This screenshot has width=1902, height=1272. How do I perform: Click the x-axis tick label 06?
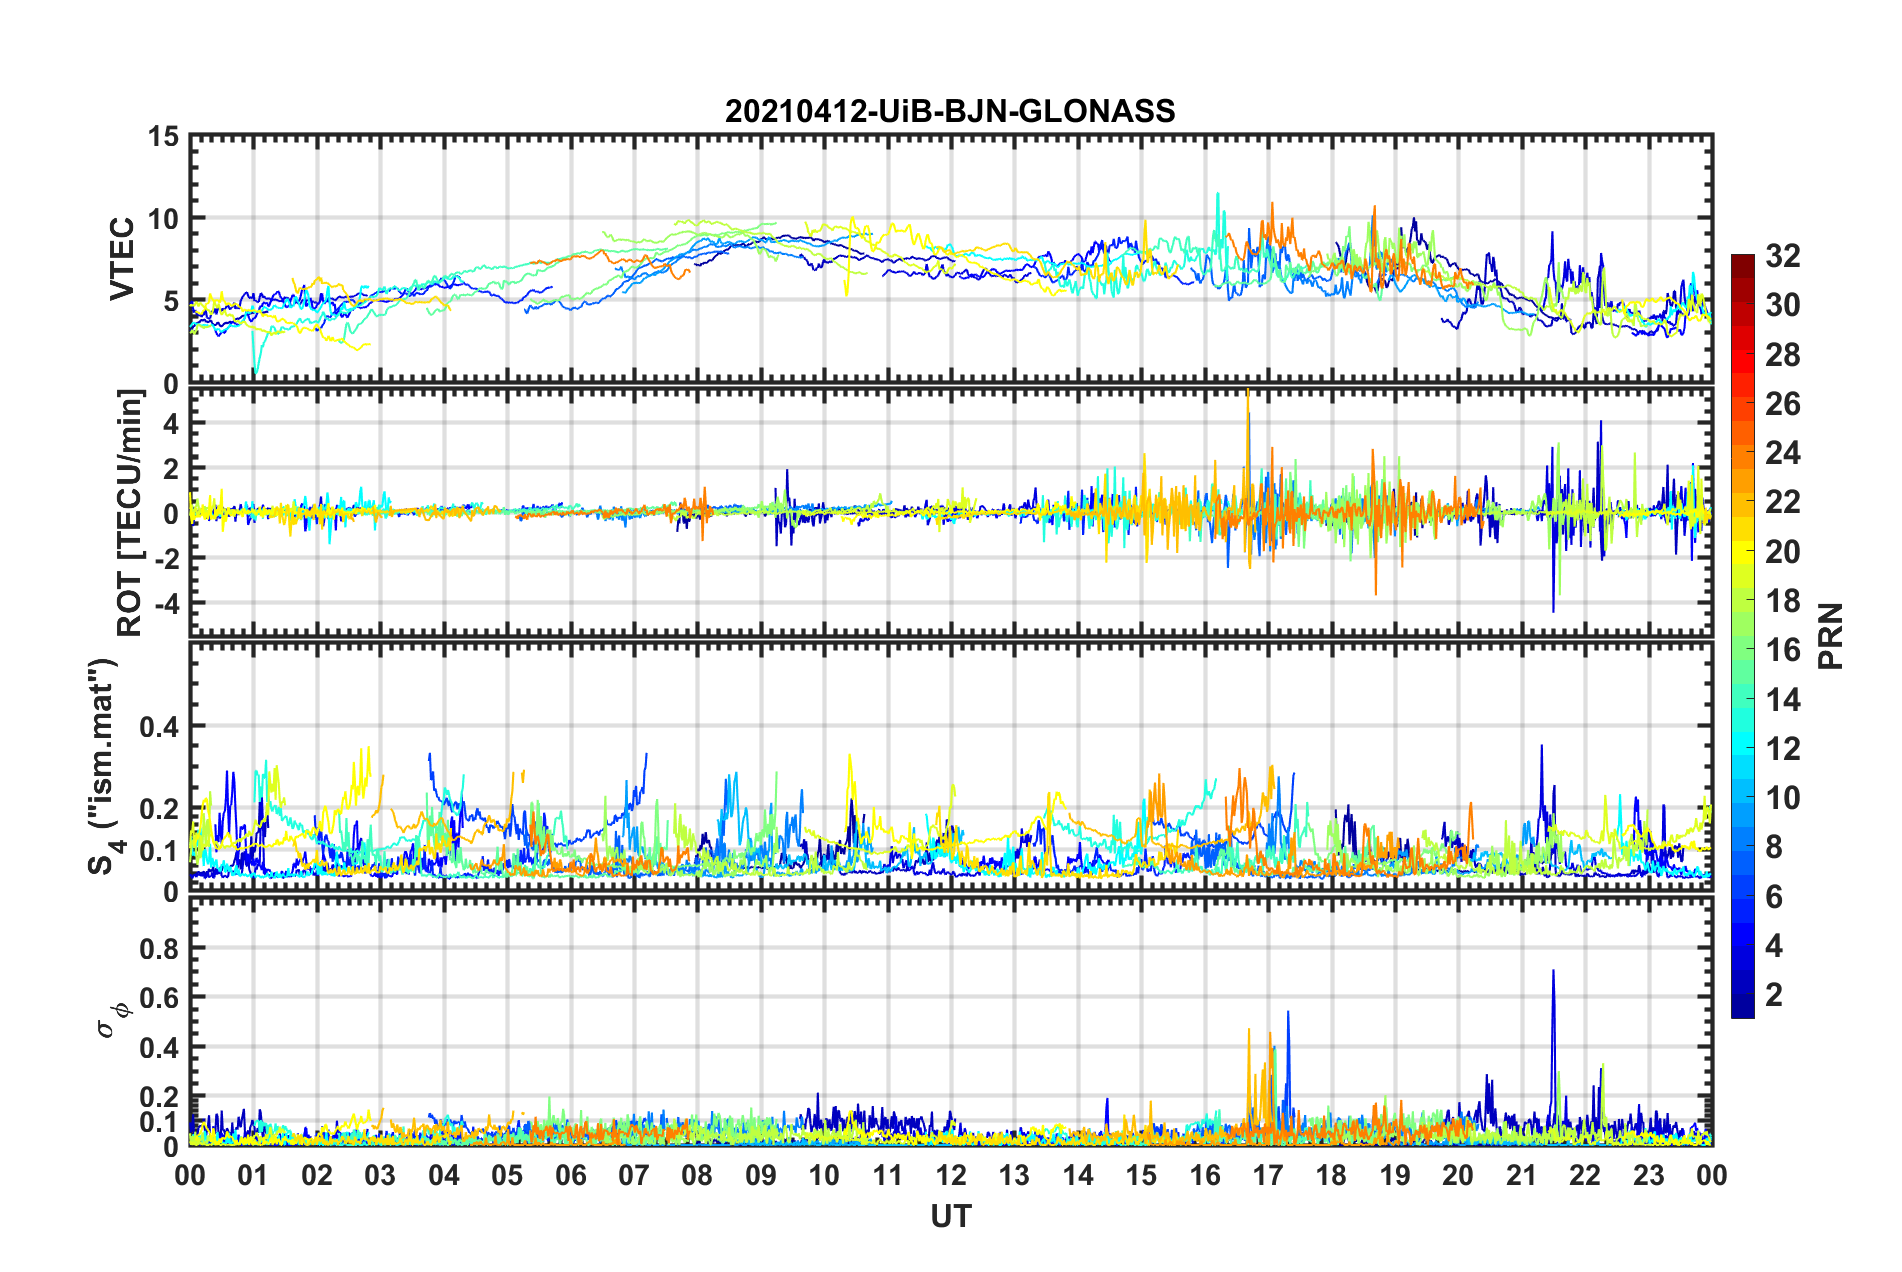571,1175
